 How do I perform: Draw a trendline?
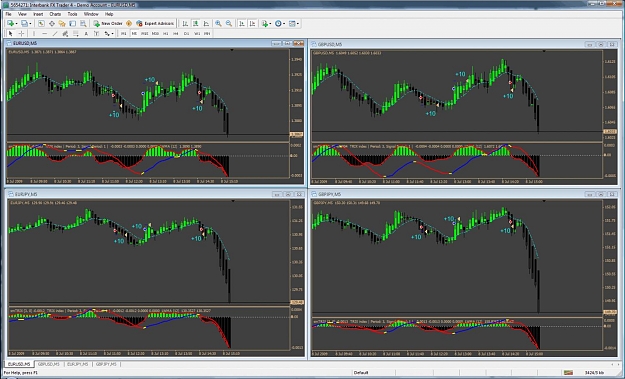tap(55, 33)
